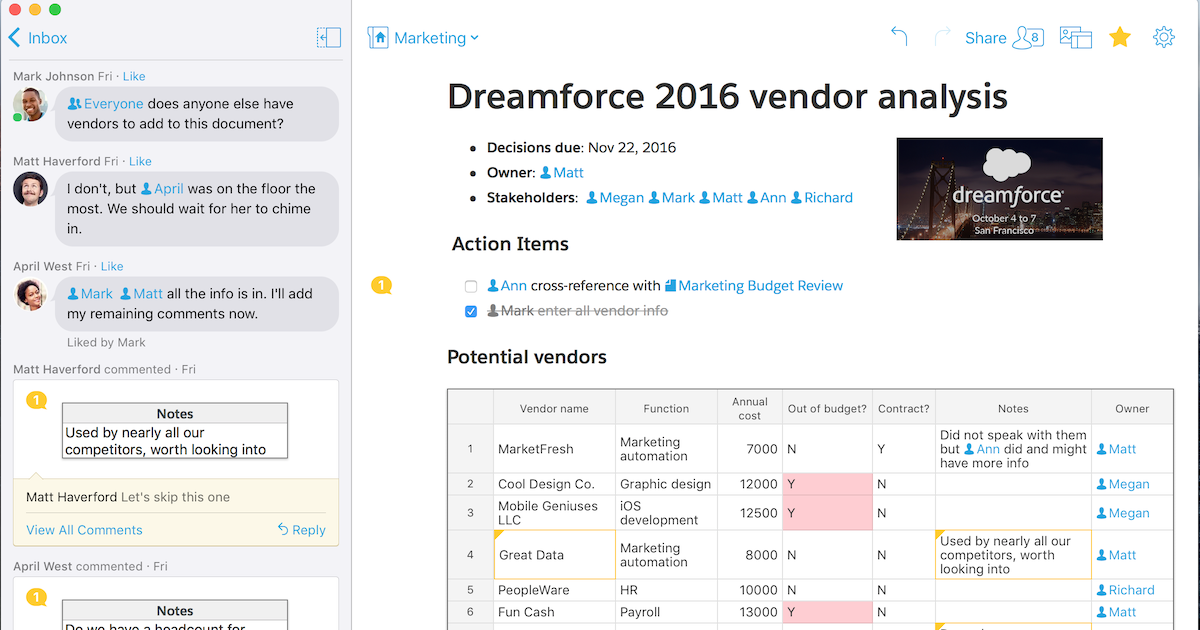
Task: Like Mark Johnson's message
Action: pyautogui.click(x=134, y=77)
